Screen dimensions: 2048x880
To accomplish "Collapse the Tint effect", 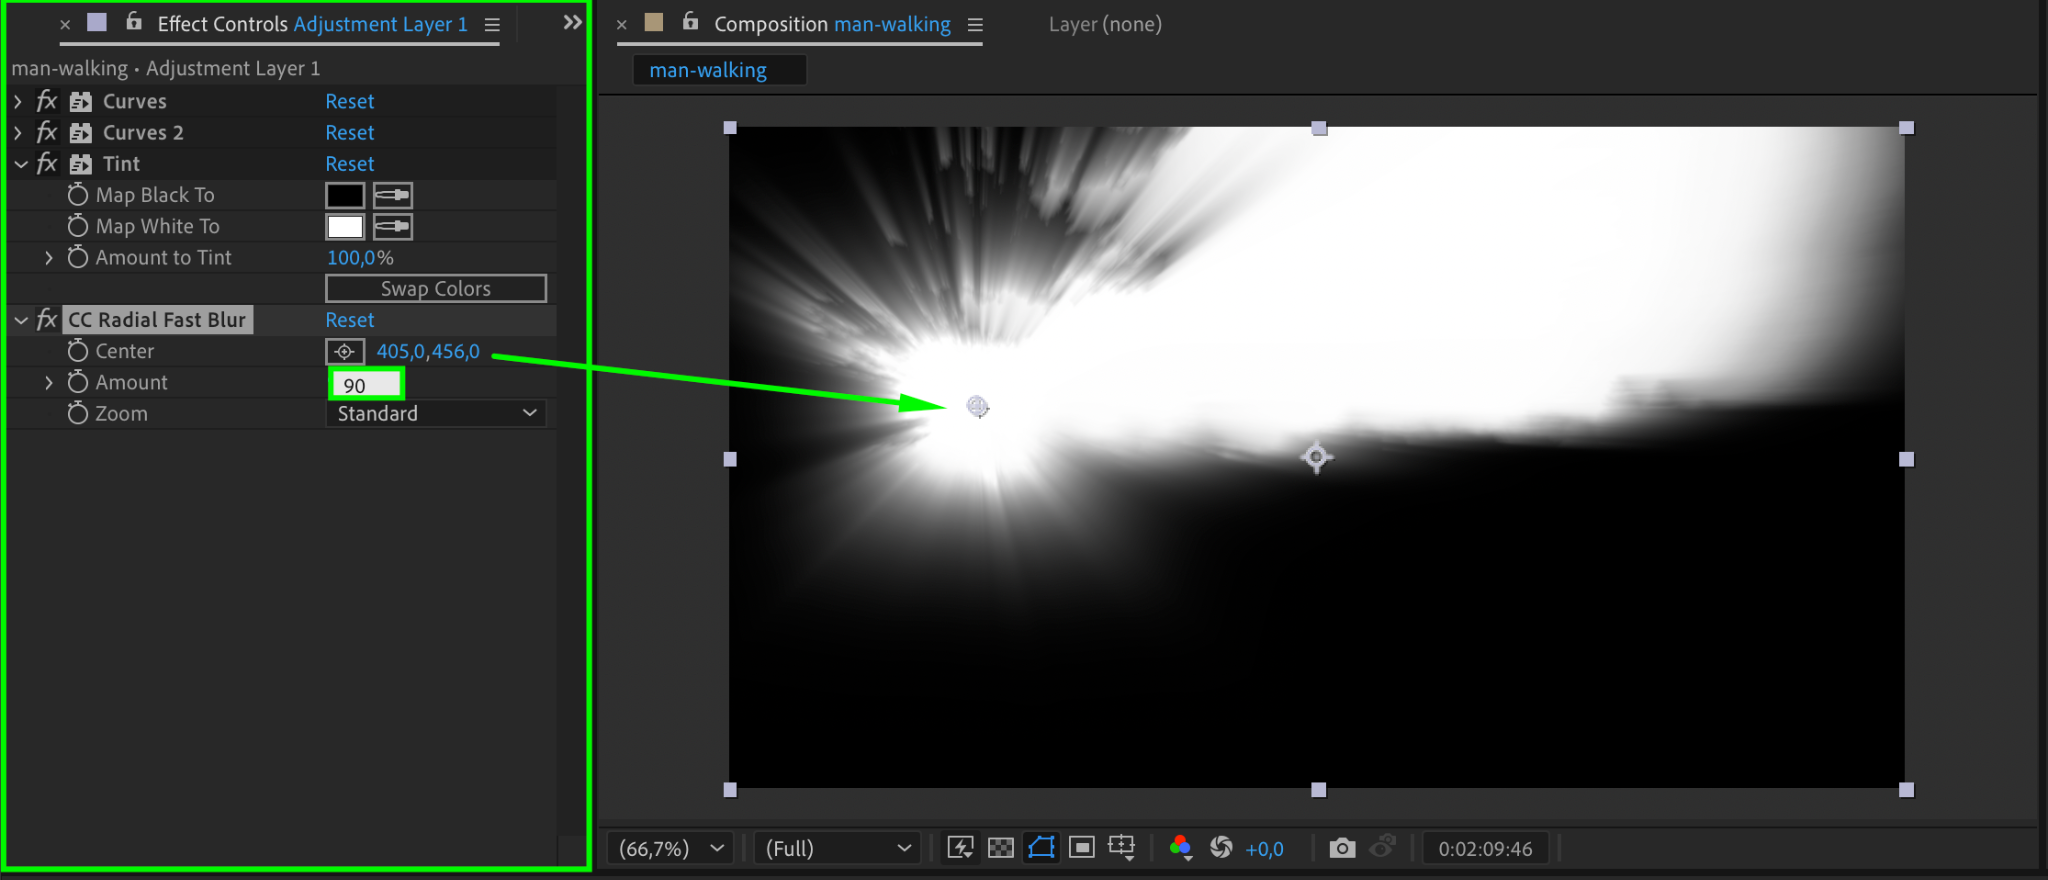I will tap(20, 164).
